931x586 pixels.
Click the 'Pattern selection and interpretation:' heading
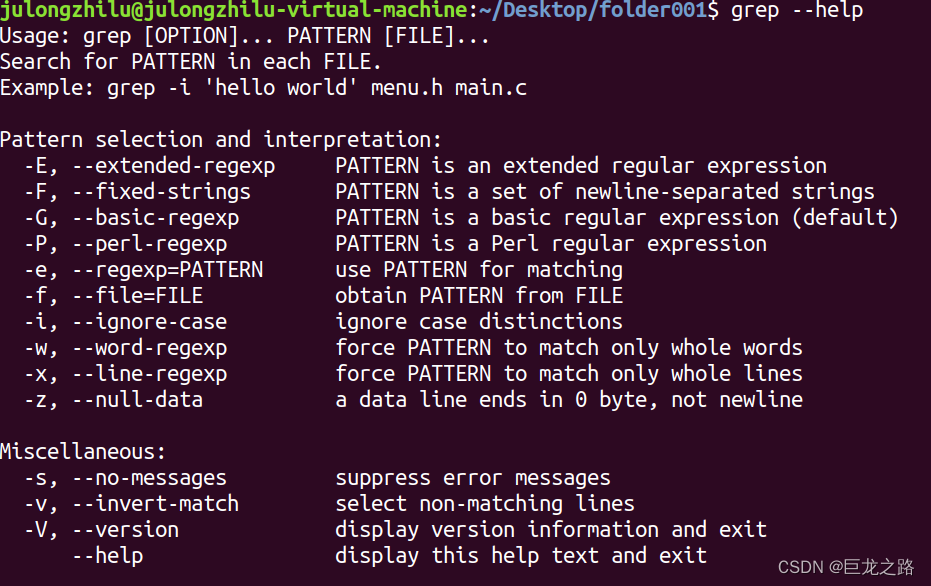click(x=220, y=140)
